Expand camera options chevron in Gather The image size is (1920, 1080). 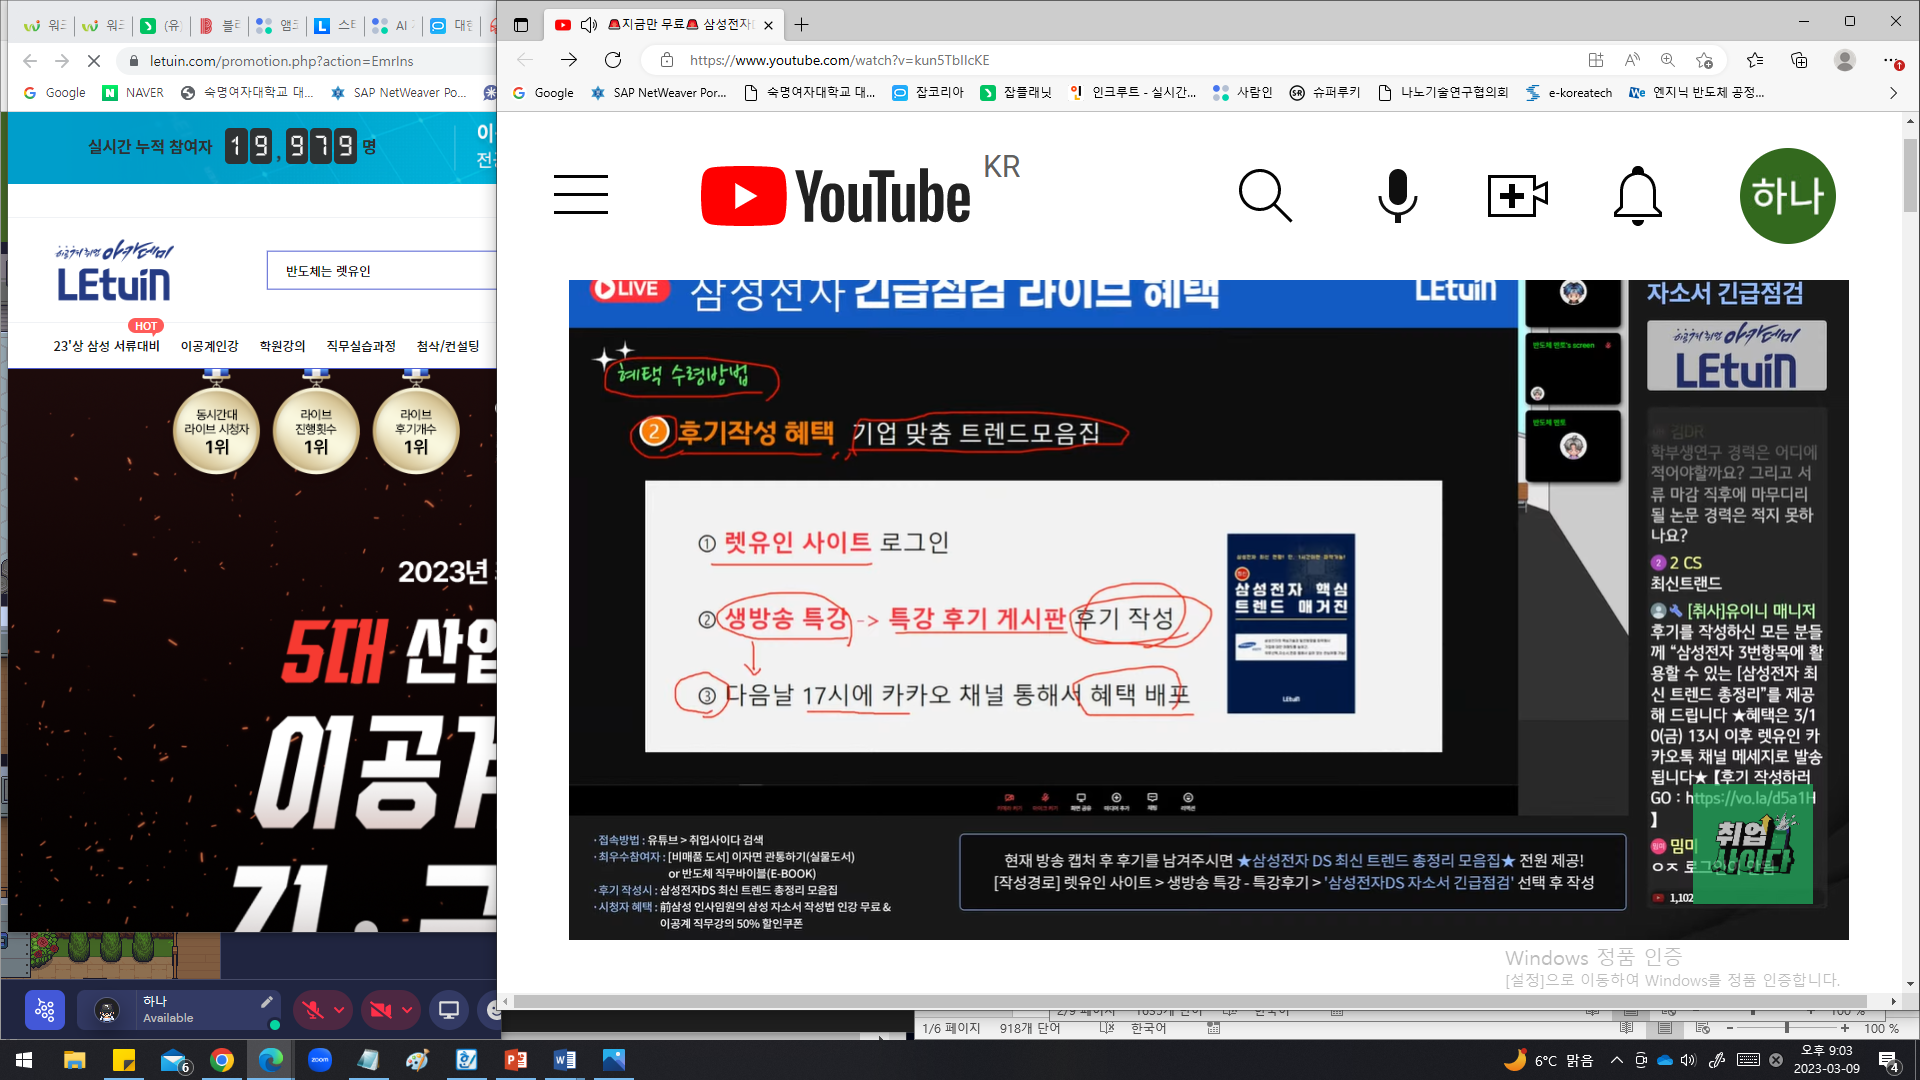point(407,1010)
